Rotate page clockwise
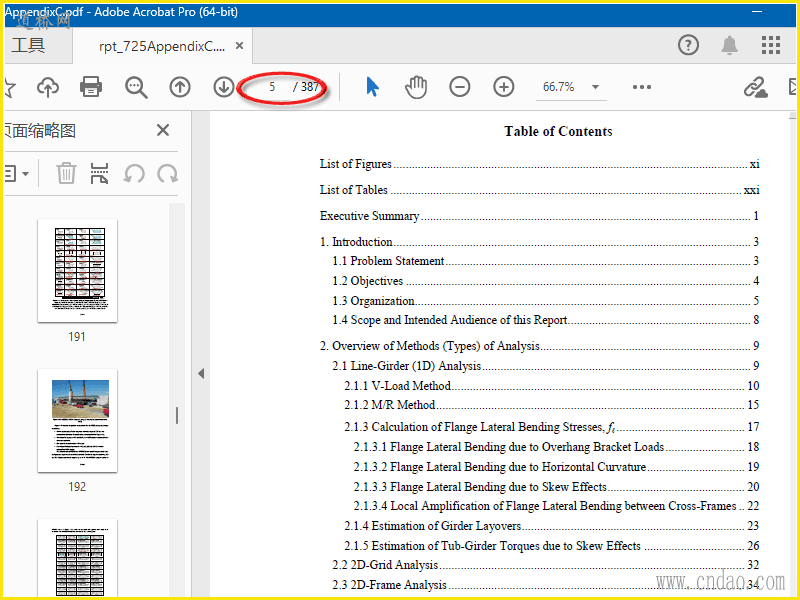This screenshot has height=600, width=800. pos(167,173)
